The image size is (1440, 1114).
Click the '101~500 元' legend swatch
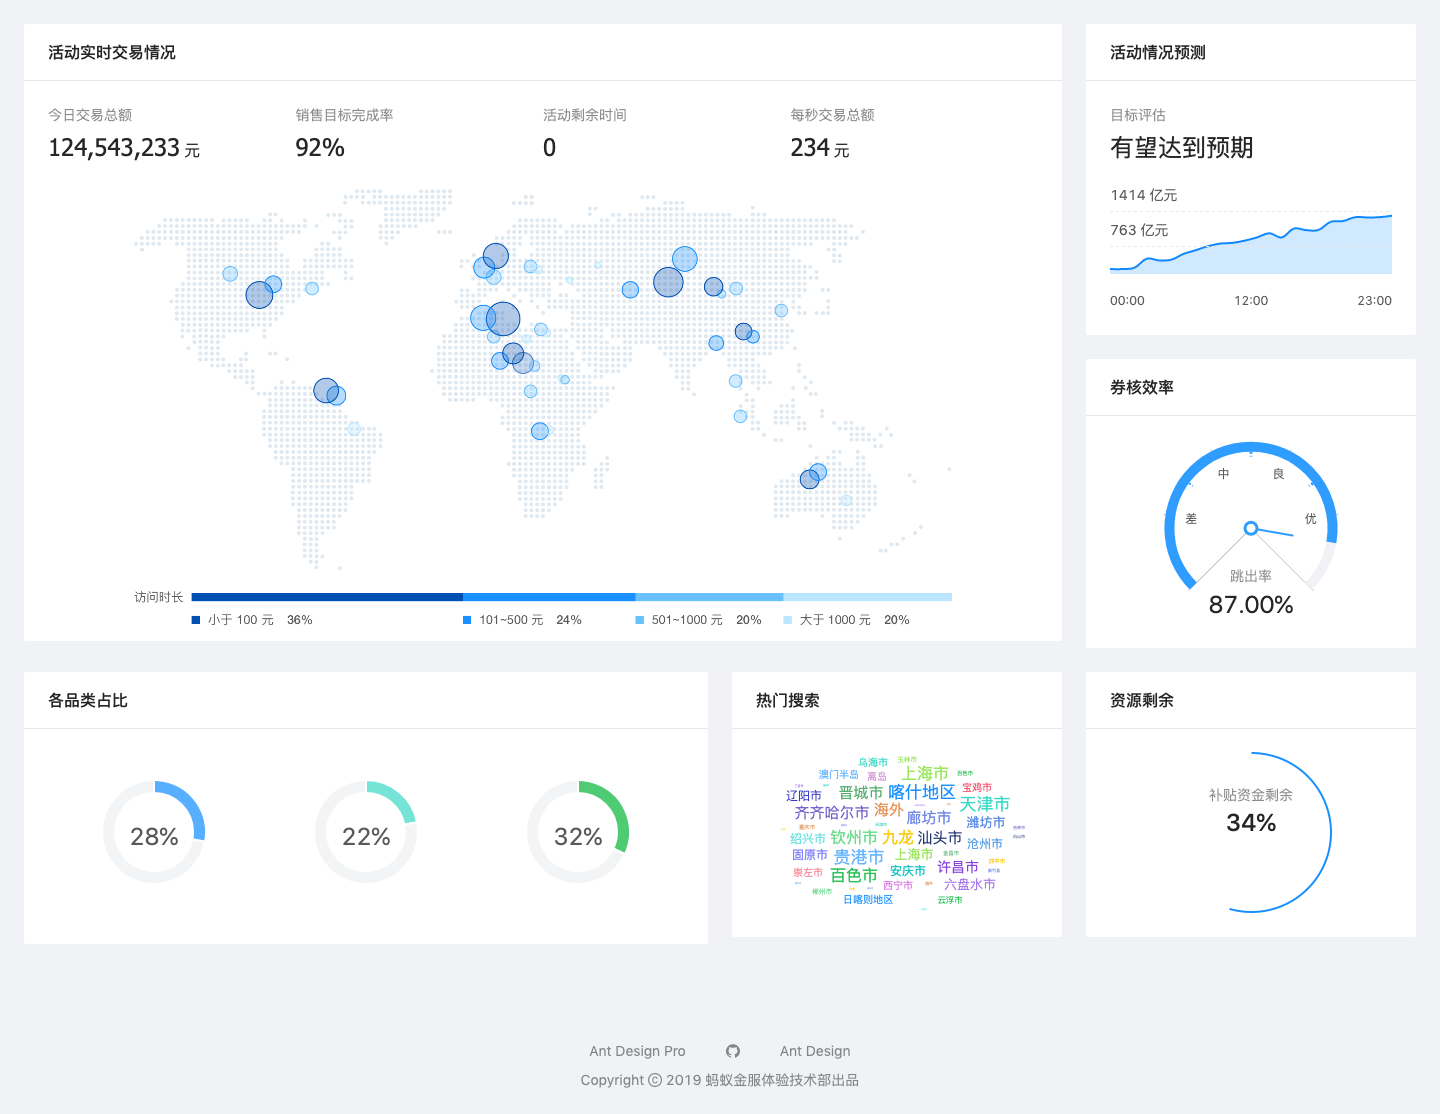467,620
